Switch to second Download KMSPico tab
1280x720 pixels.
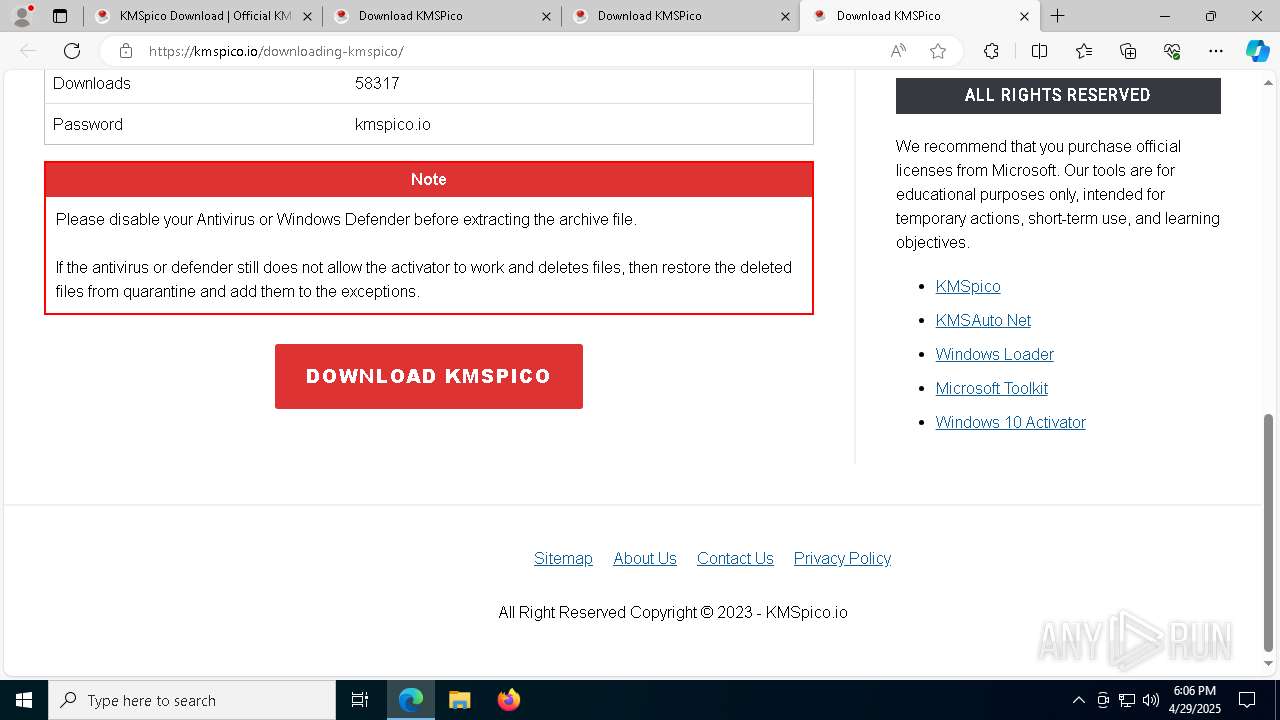[442, 16]
